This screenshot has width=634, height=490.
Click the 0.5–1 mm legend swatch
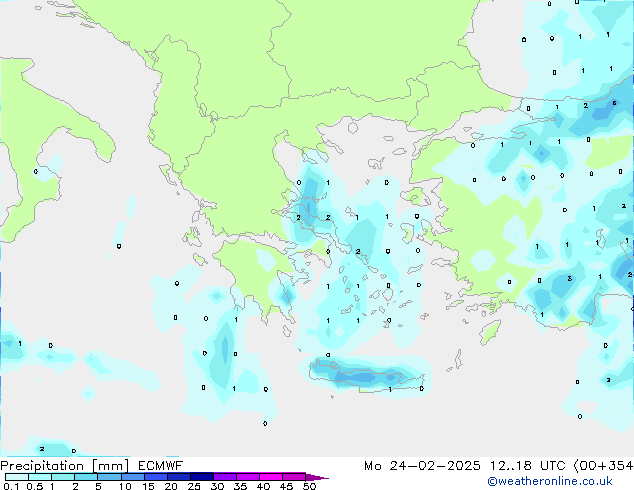40,477
